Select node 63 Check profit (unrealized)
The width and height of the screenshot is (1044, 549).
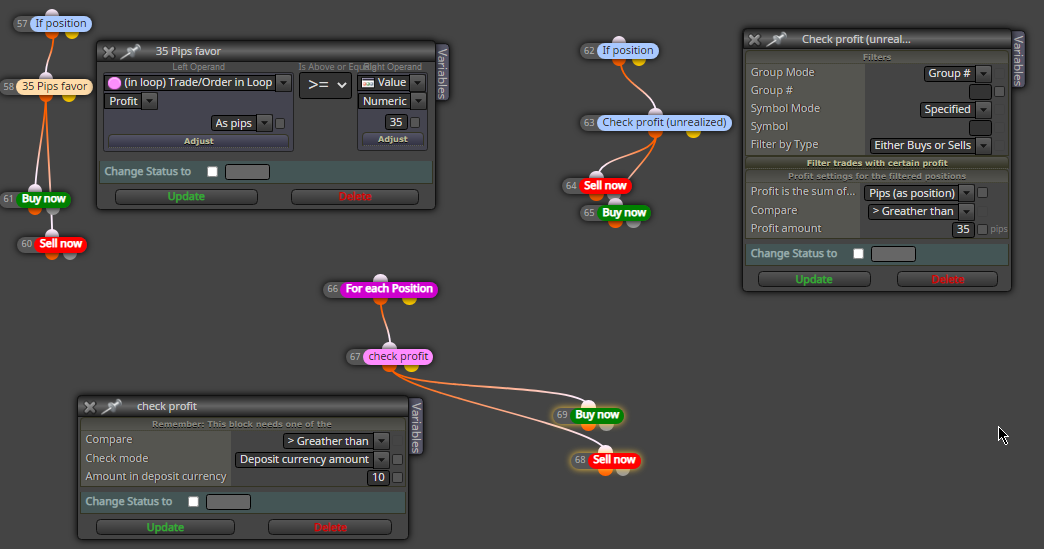[664, 122]
